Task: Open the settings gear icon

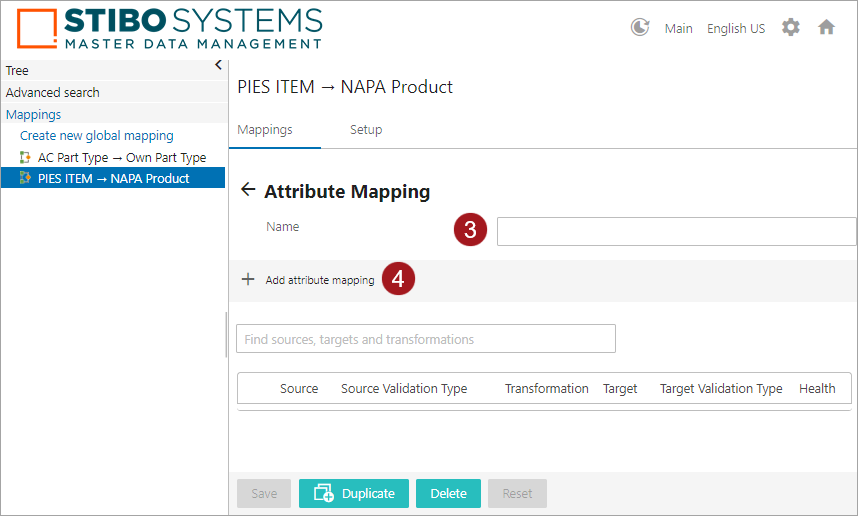Action: (790, 28)
